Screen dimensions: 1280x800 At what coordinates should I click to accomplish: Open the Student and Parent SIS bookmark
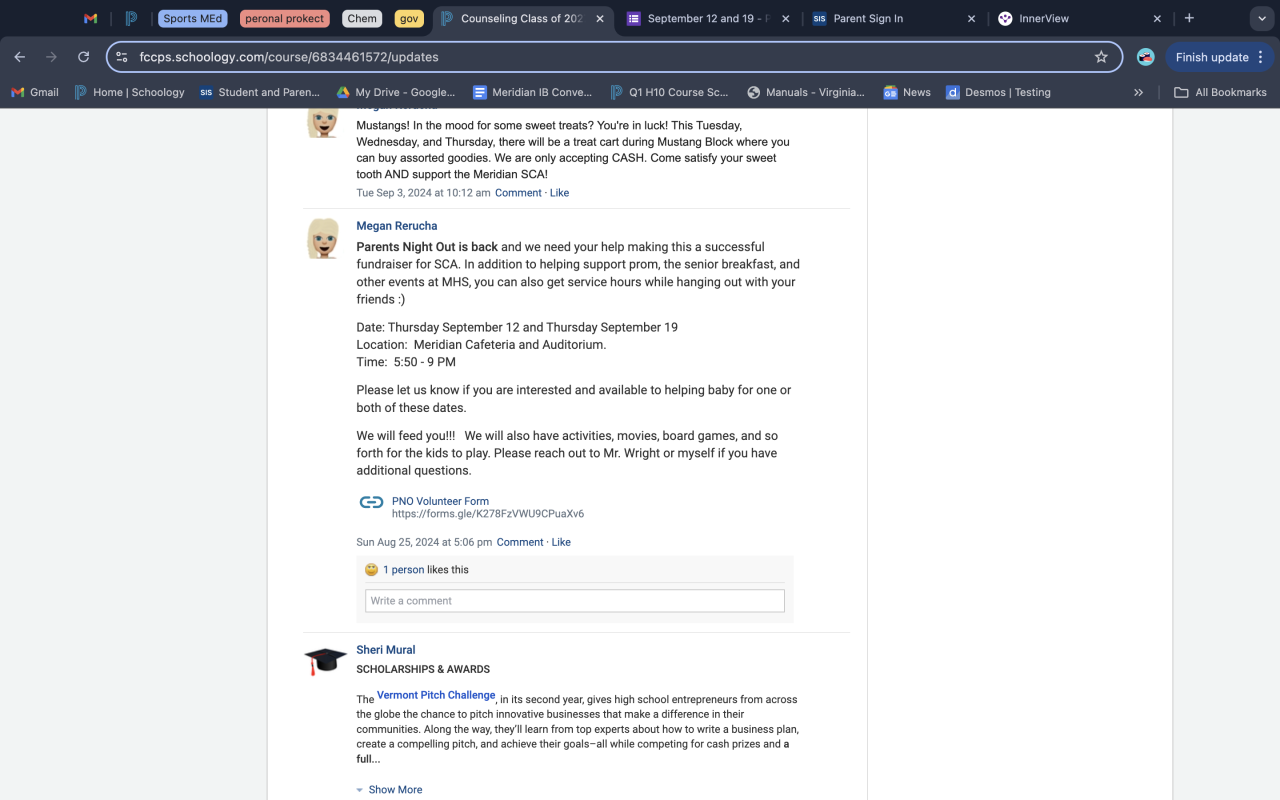coord(260,92)
